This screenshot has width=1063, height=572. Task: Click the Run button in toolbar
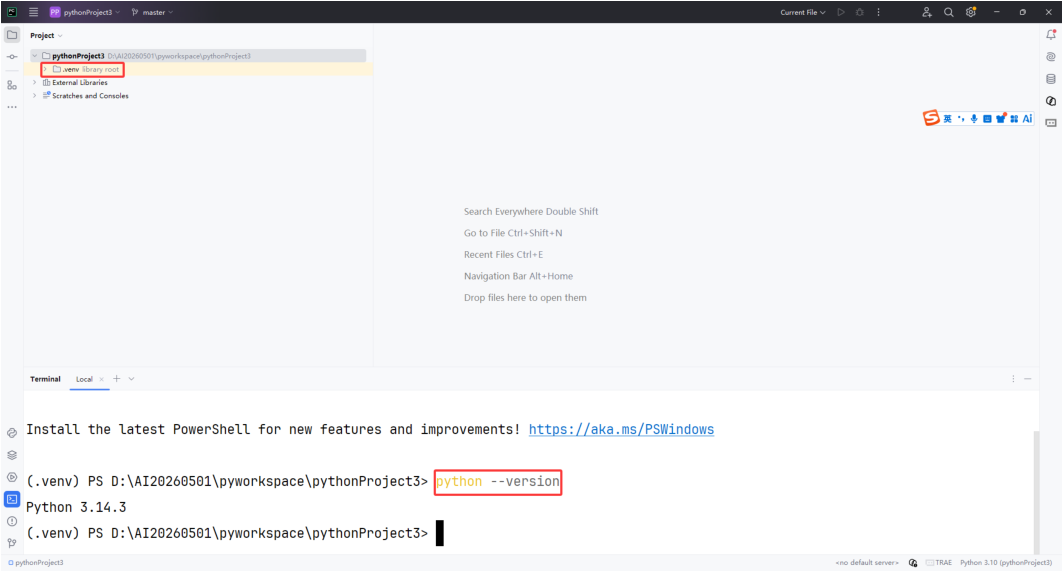pyautogui.click(x=841, y=12)
